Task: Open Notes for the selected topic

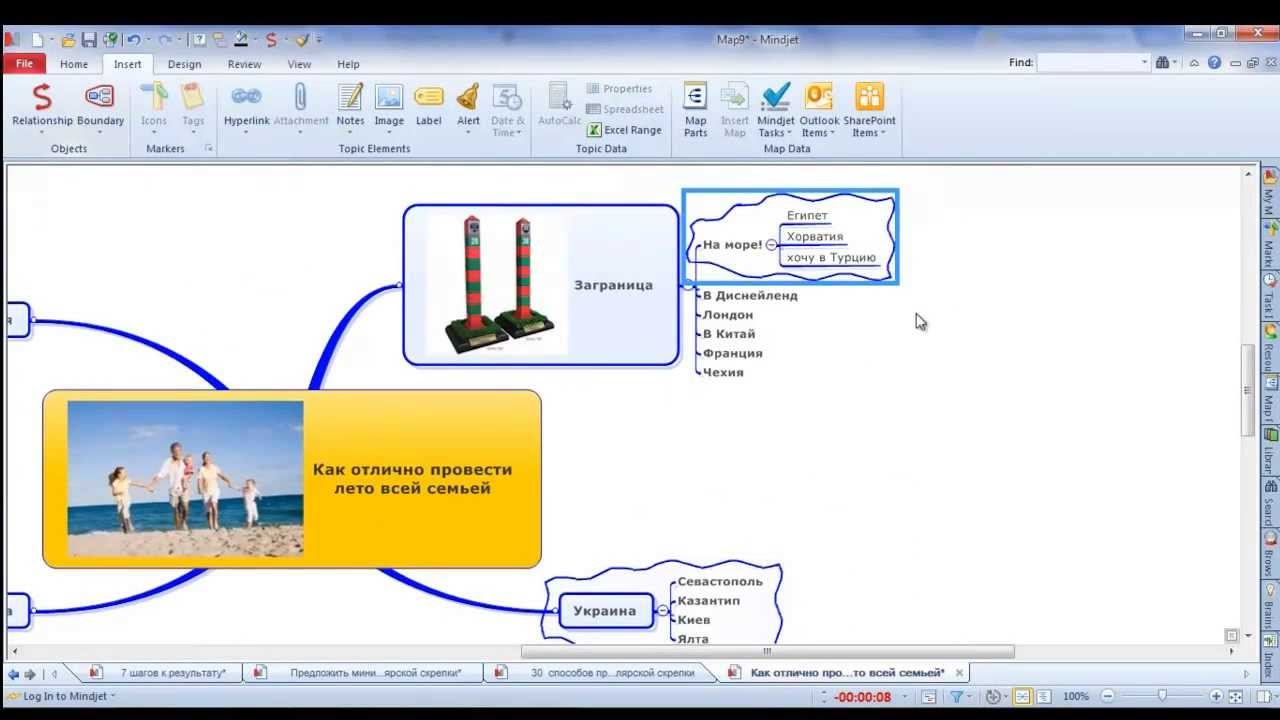Action: (350, 108)
